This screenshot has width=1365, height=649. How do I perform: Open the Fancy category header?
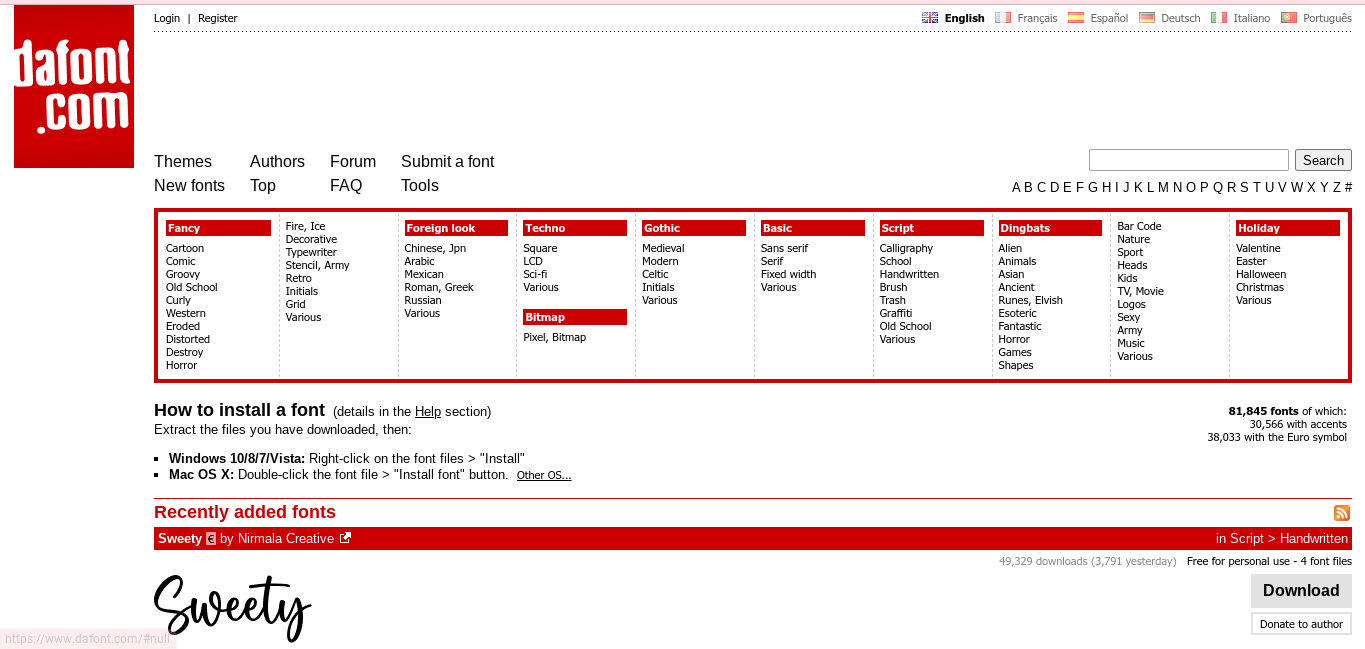[x=218, y=228]
